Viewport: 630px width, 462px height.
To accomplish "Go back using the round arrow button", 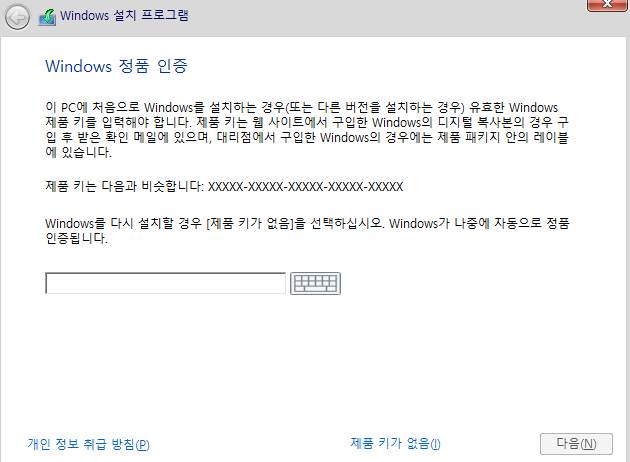I will [17, 17].
